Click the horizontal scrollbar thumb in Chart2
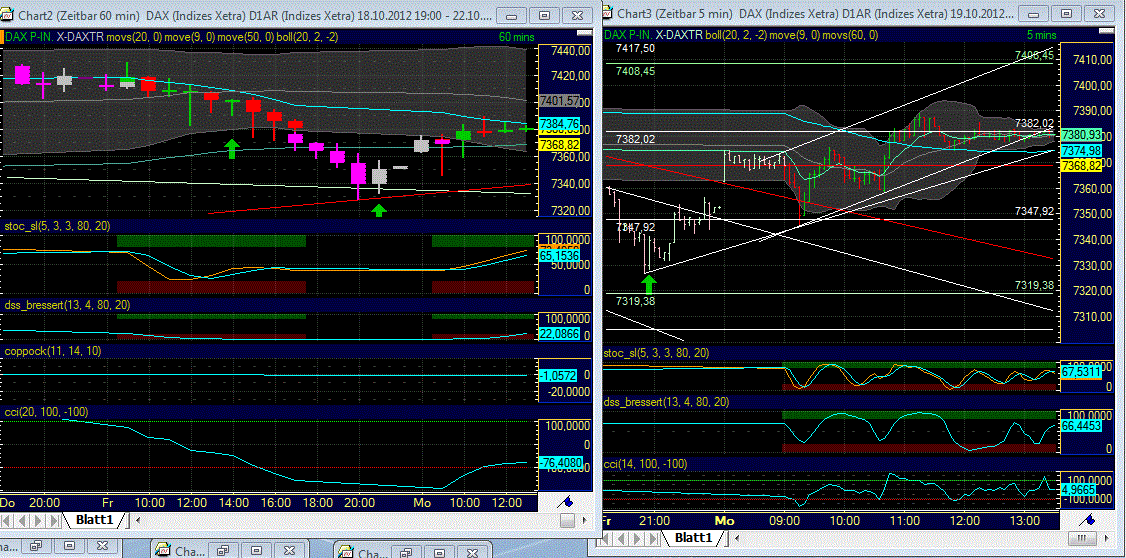The height and width of the screenshot is (558, 1126). (568, 520)
